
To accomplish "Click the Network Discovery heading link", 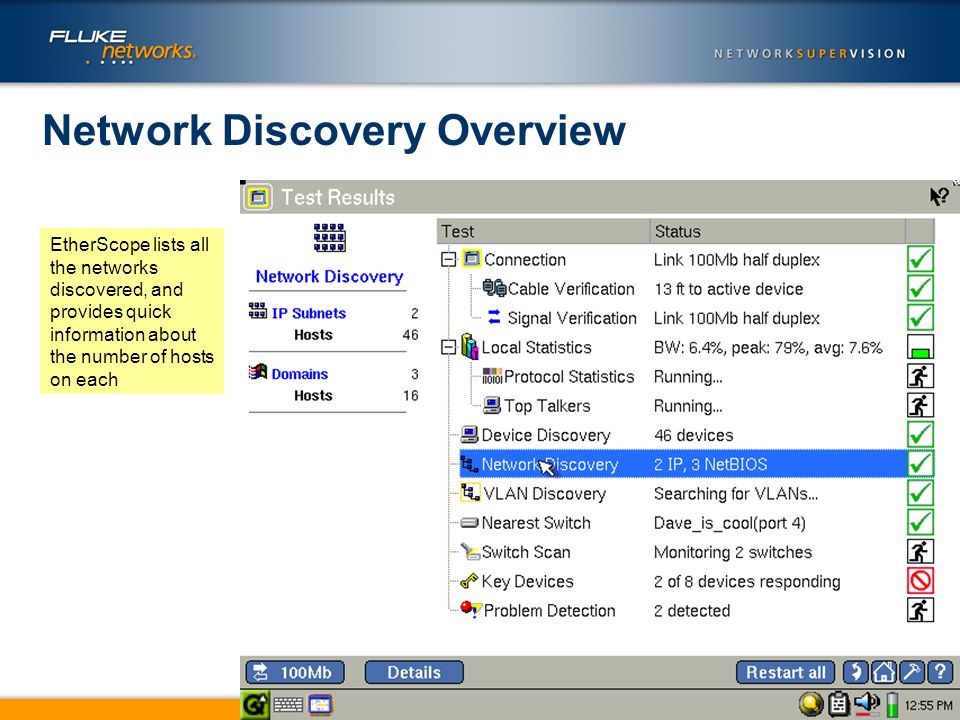I will coord(329,277).
